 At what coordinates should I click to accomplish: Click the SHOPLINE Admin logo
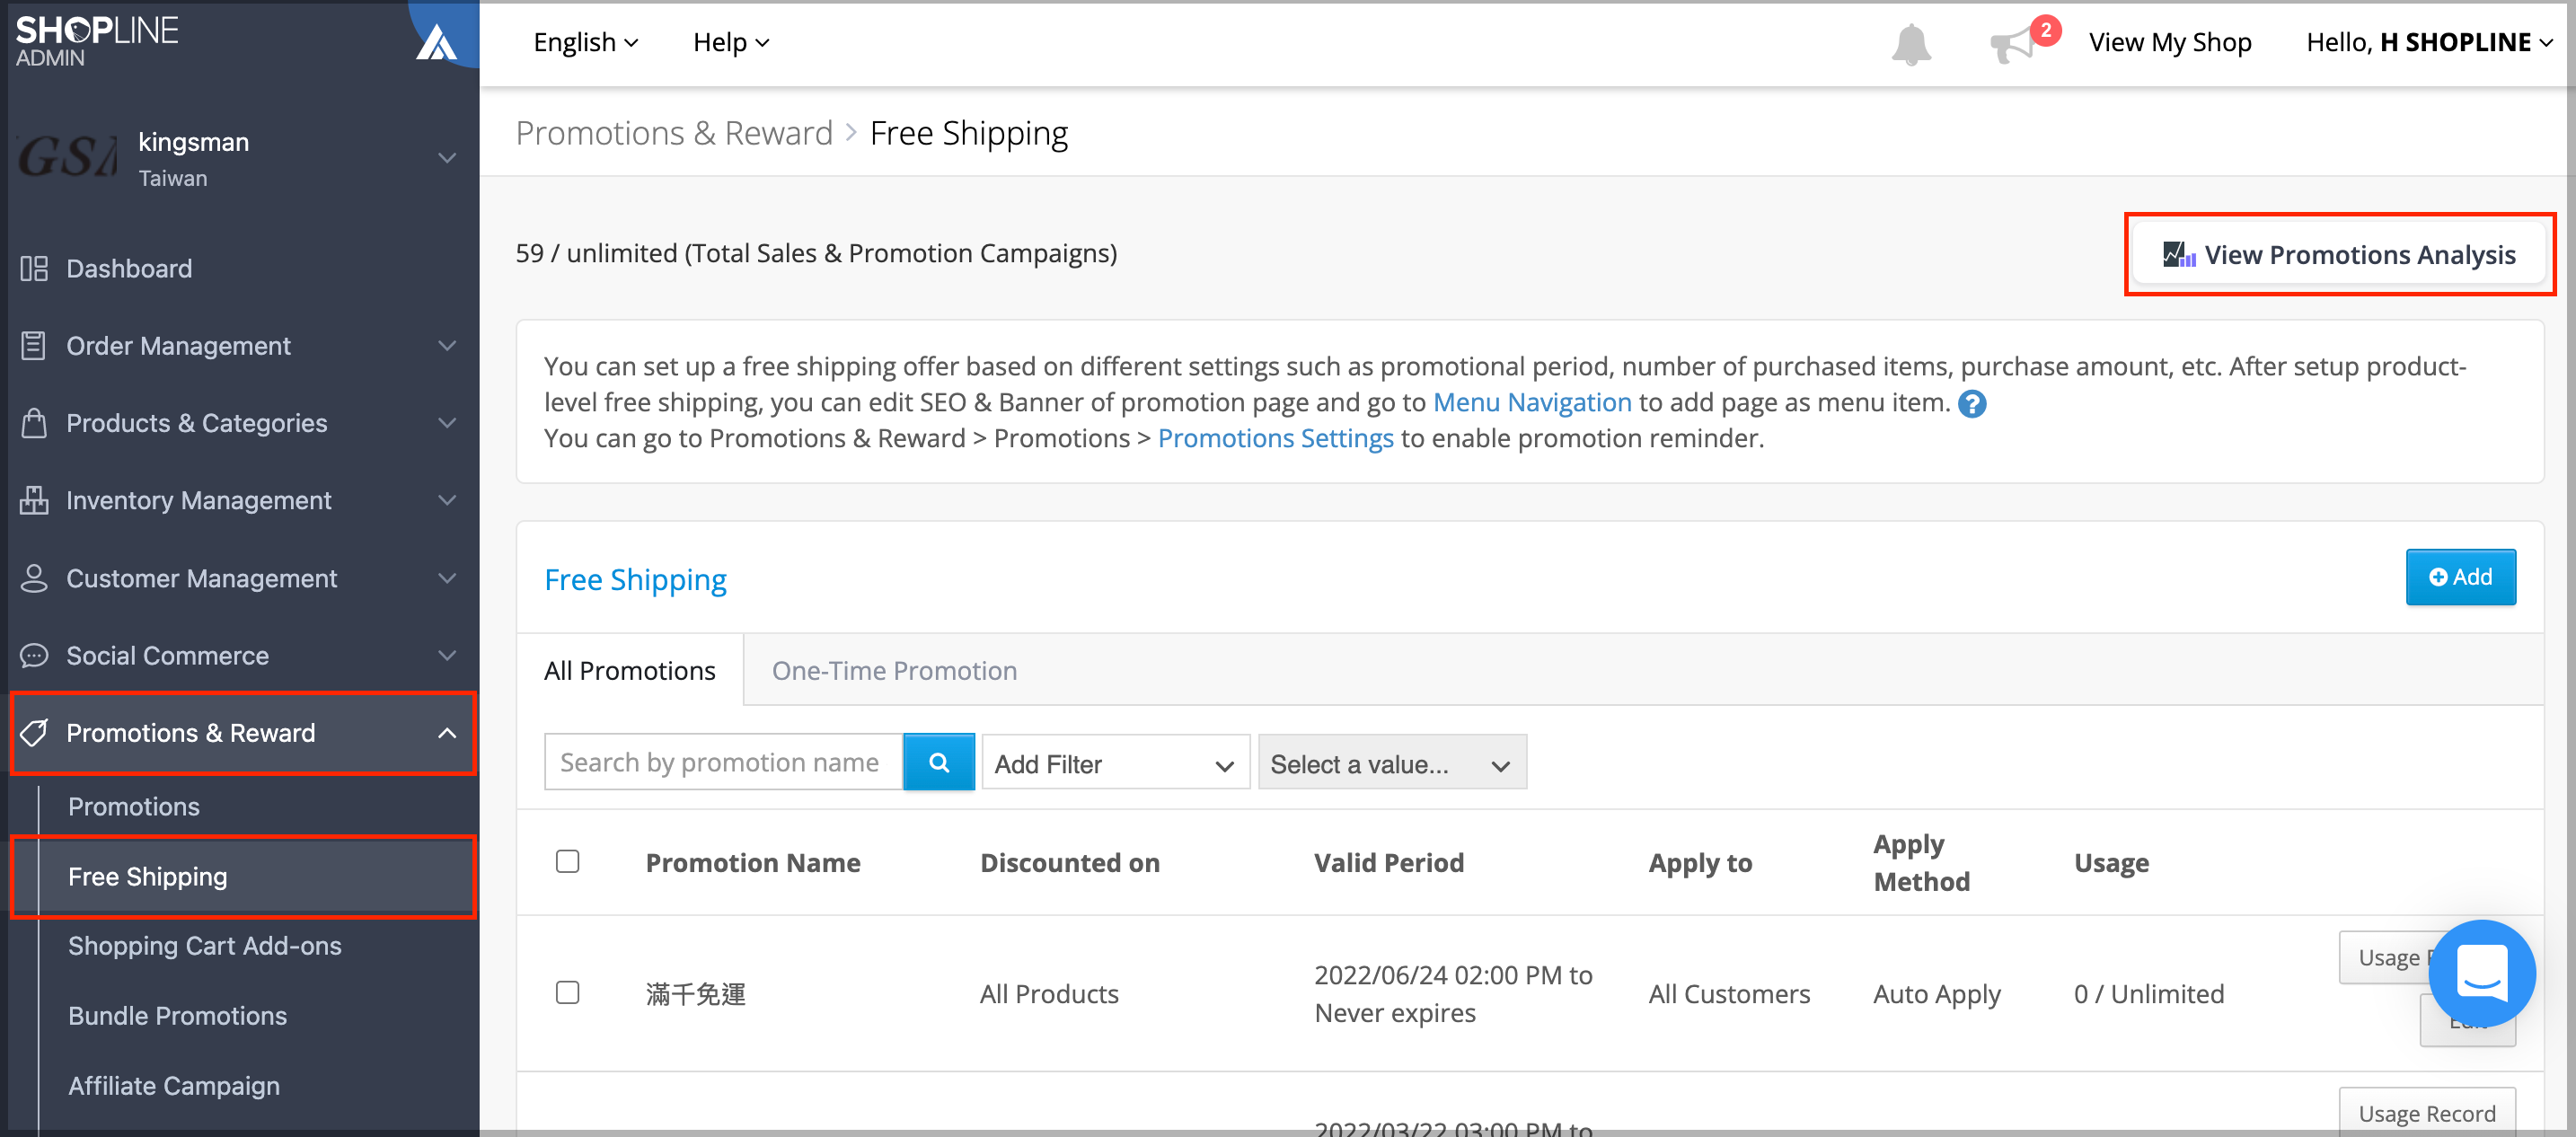97,41
